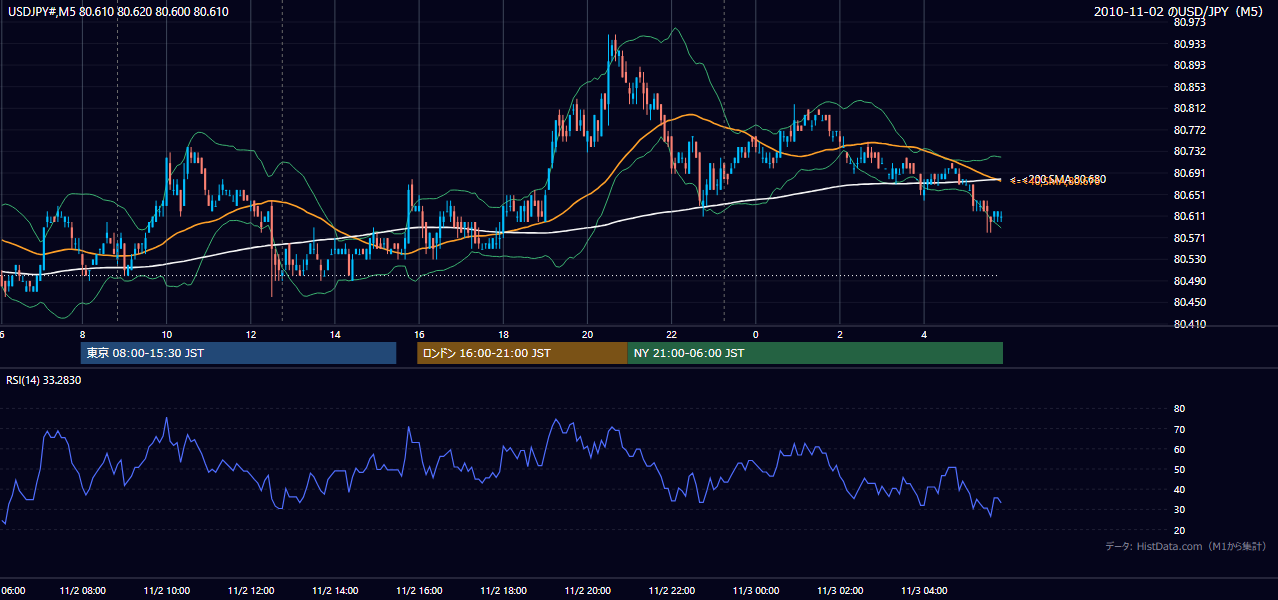Click hour label 2 under price chart
The width and height of the screenshot is (1278, 600).
tap(840, 335)
